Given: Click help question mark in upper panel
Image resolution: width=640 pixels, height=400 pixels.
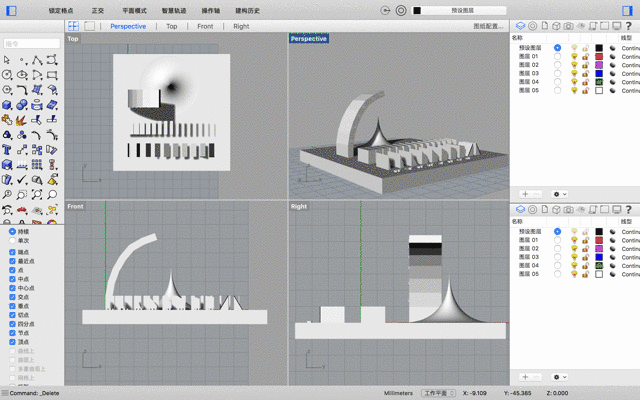Looking at the screenshot, I should click(x=629, y=26).
